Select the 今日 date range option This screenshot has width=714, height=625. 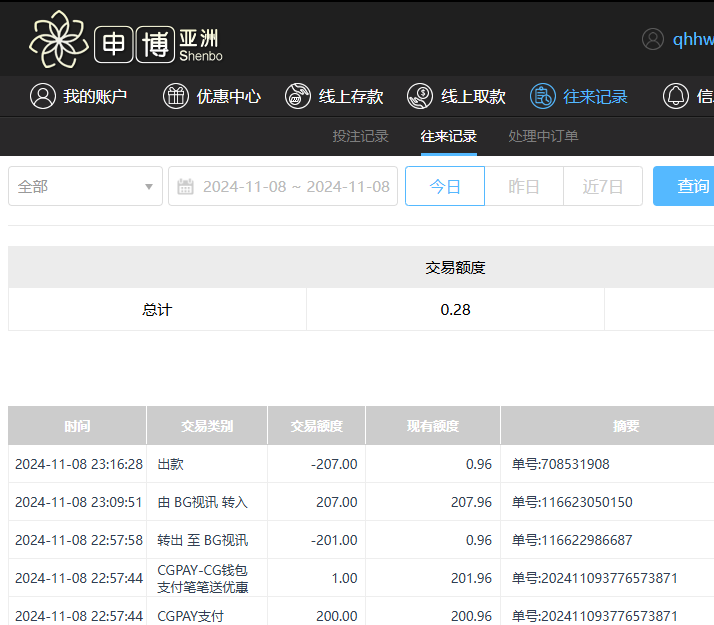(445, 186)
